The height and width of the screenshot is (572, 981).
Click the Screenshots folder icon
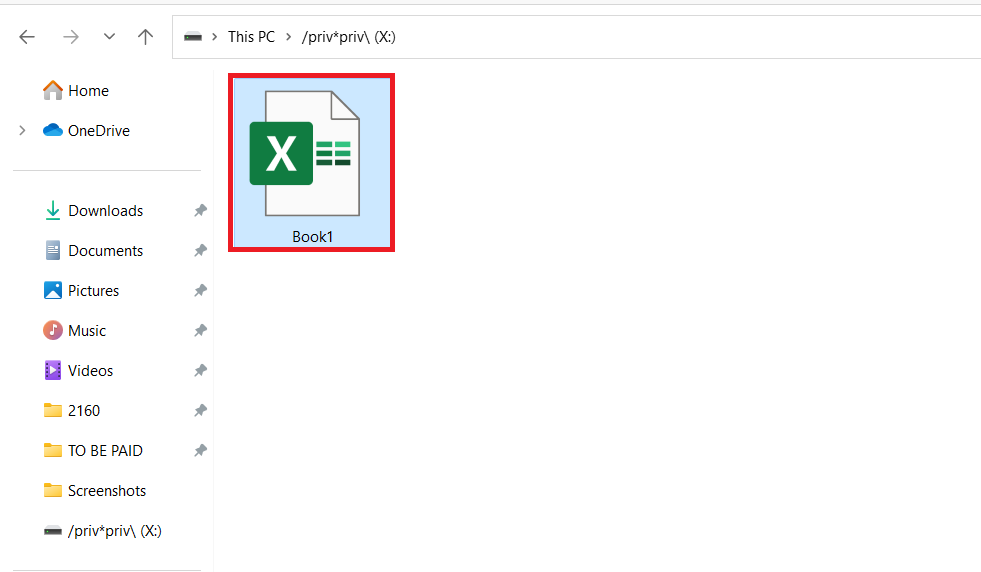coord(53,491)
